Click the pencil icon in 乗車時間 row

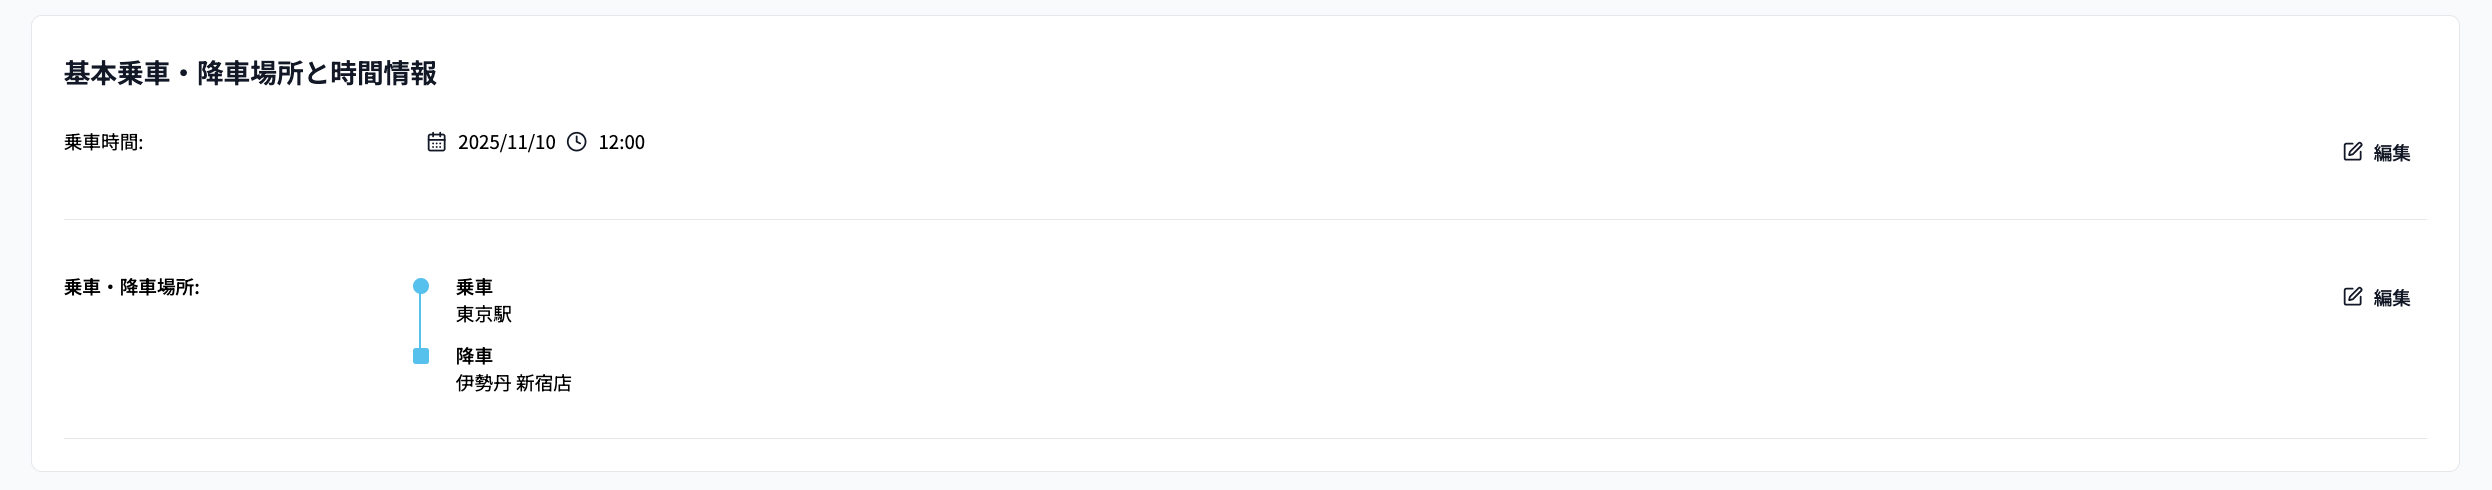pos(2353,152)
